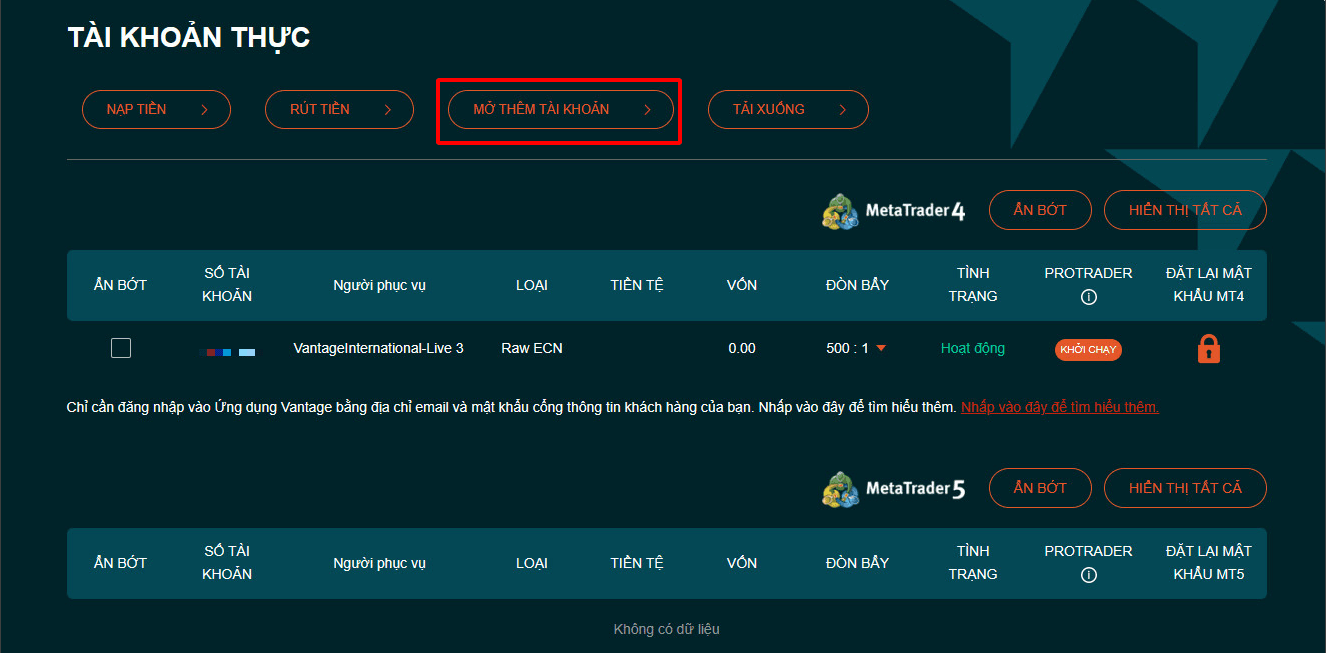1326x653 pixels.
Task: Click 'Người phục vụ' header in MetaTrader 4 table
Action: pyautogui.click(x=379, y=285)
